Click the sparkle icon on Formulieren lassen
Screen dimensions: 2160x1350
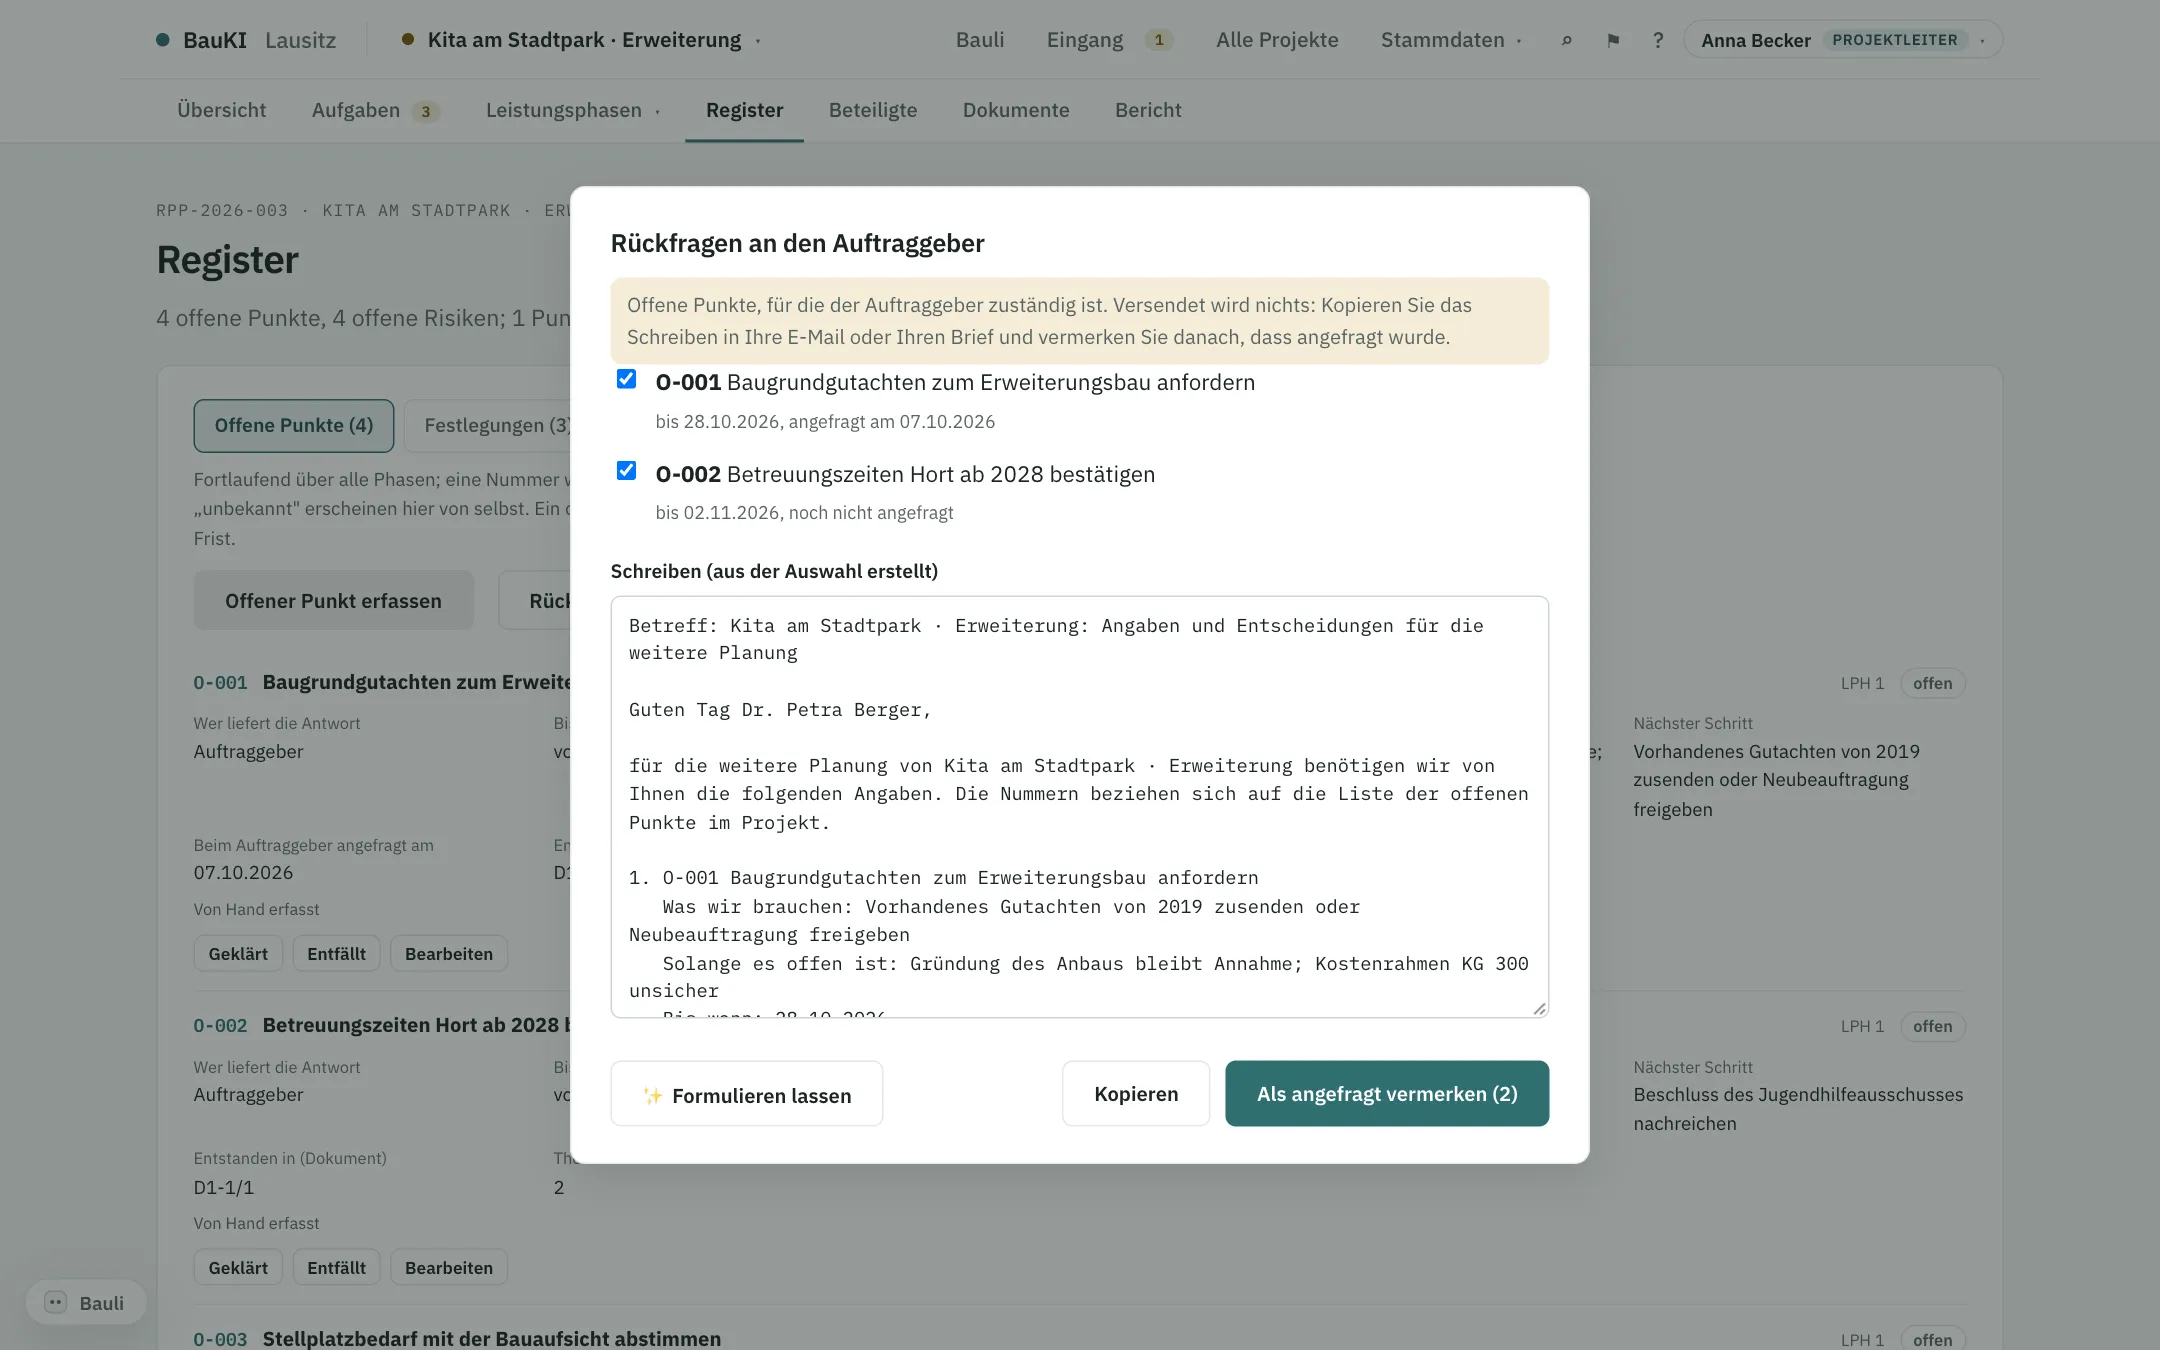[652, 1095]
